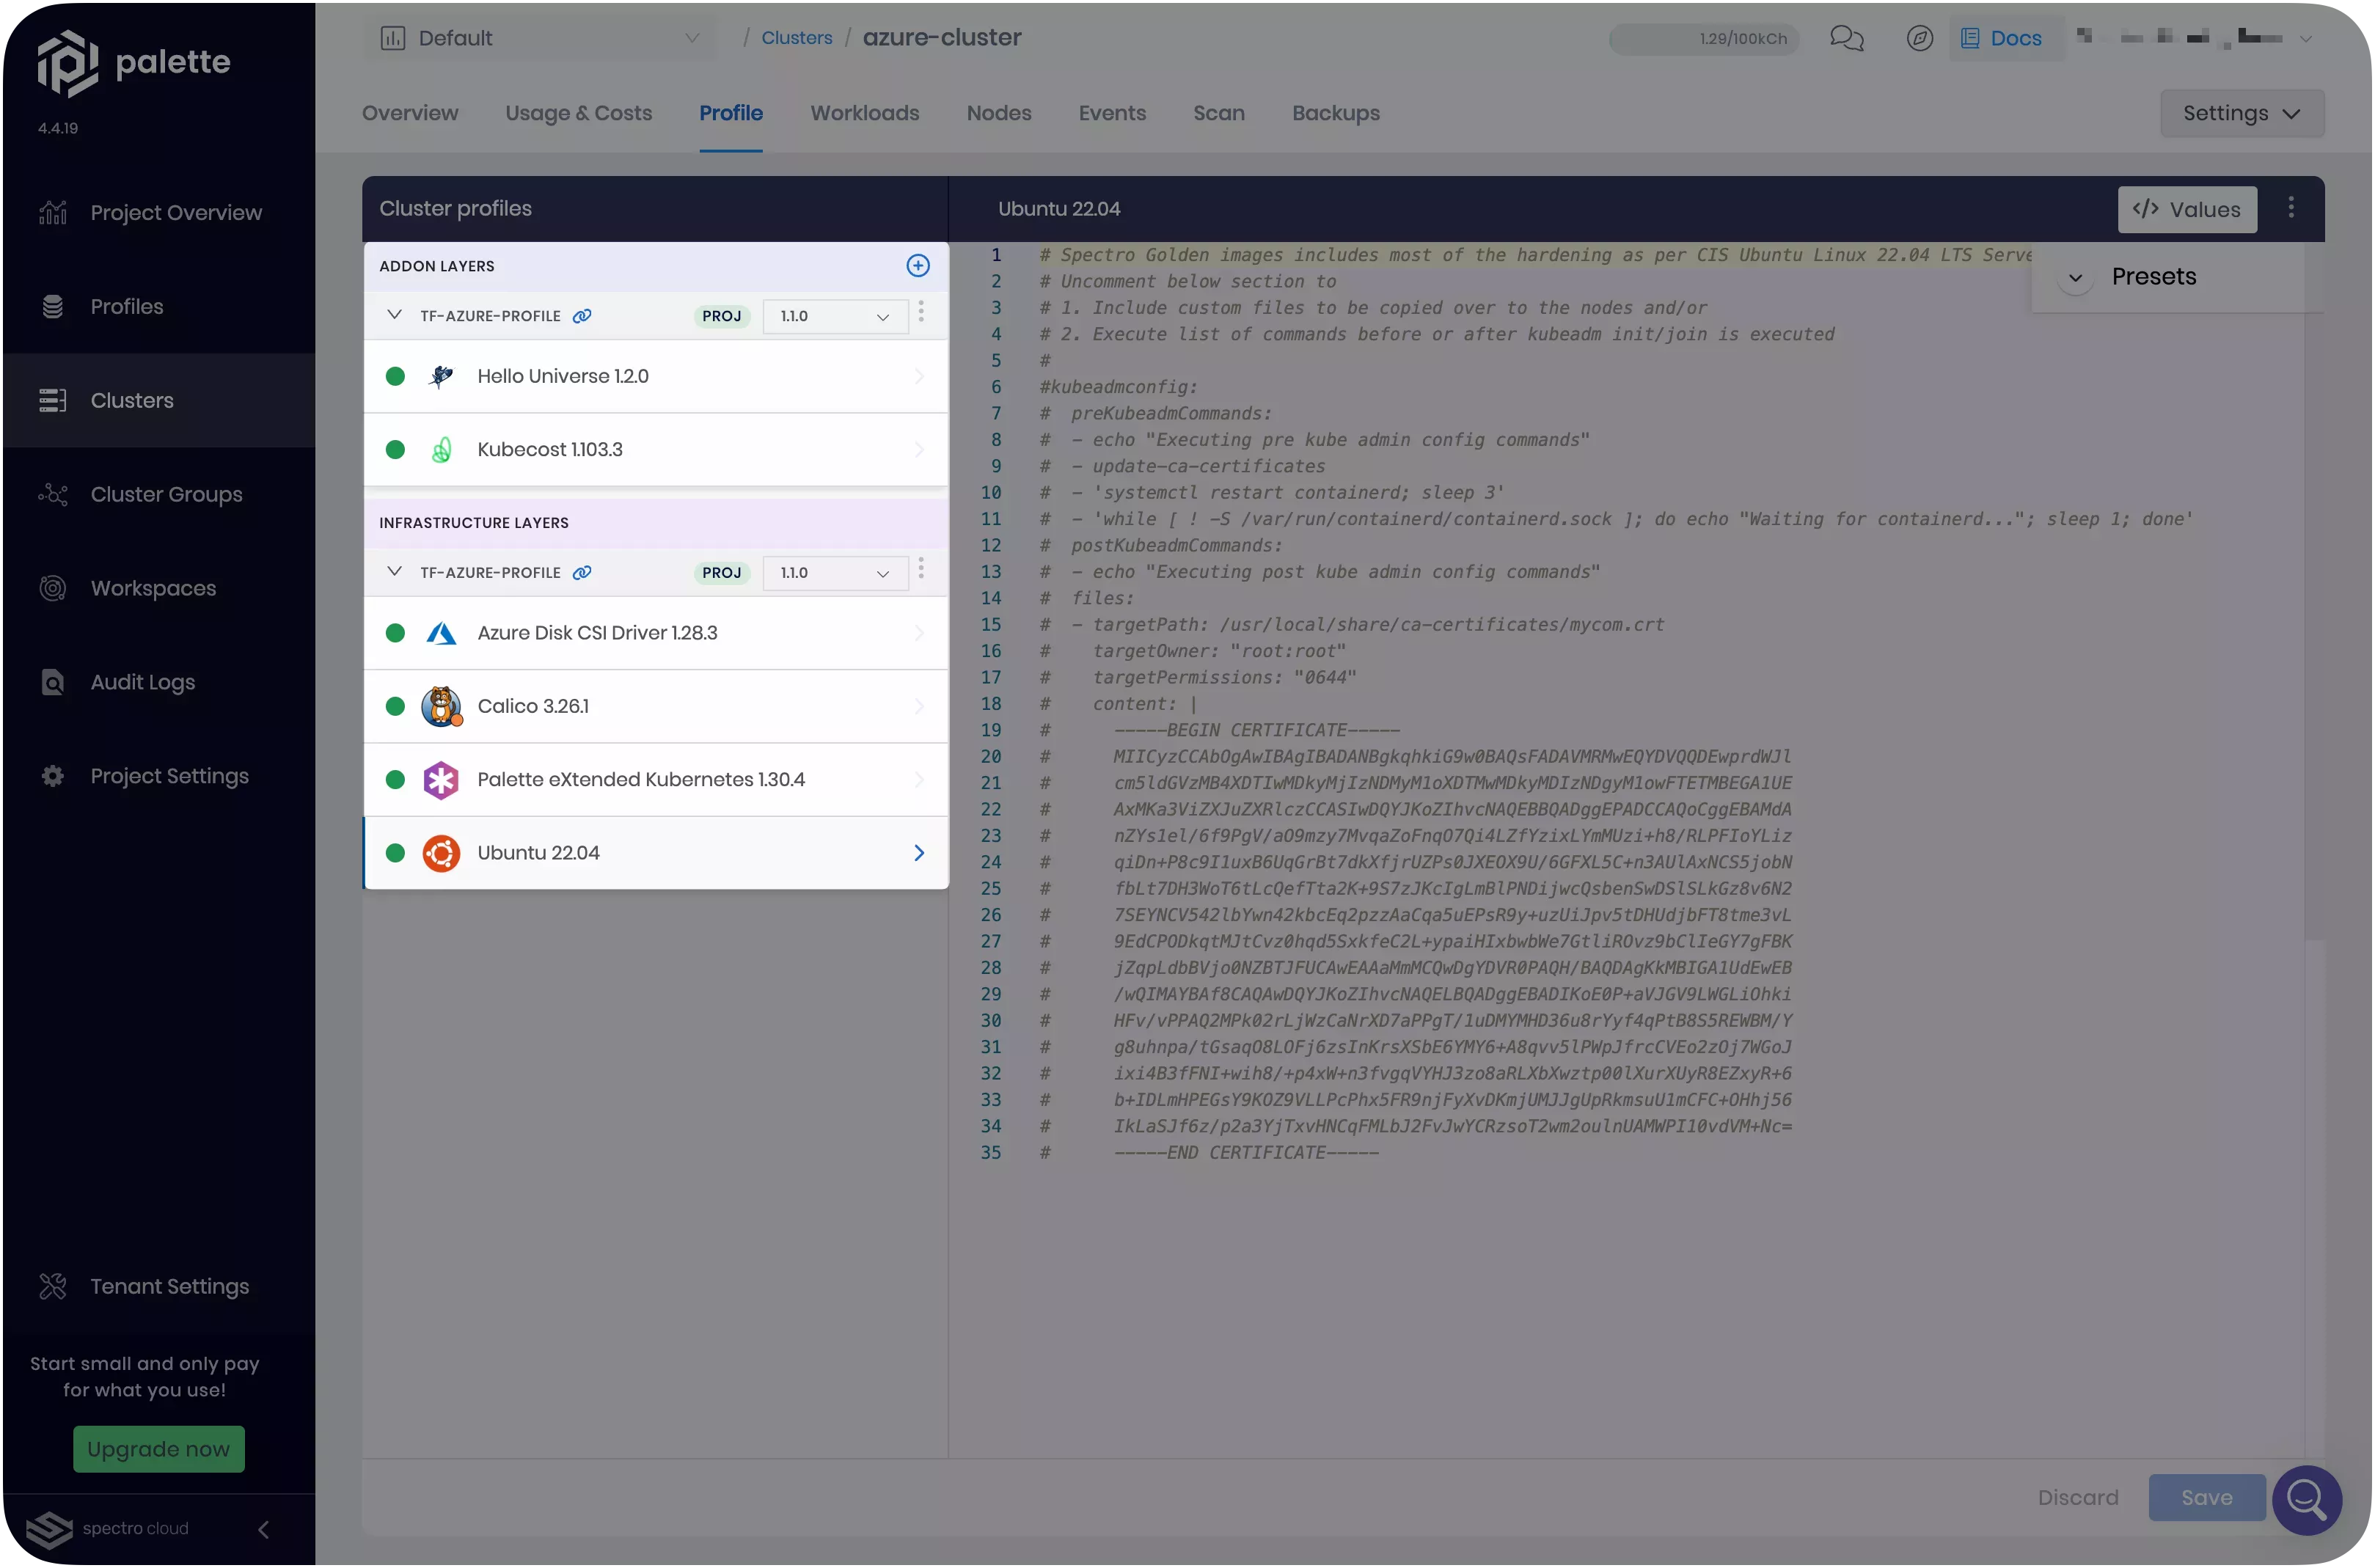Open the addon layer version dropdown 11.0
The width and height of the screenshot is (2375, 1568).
833,317
